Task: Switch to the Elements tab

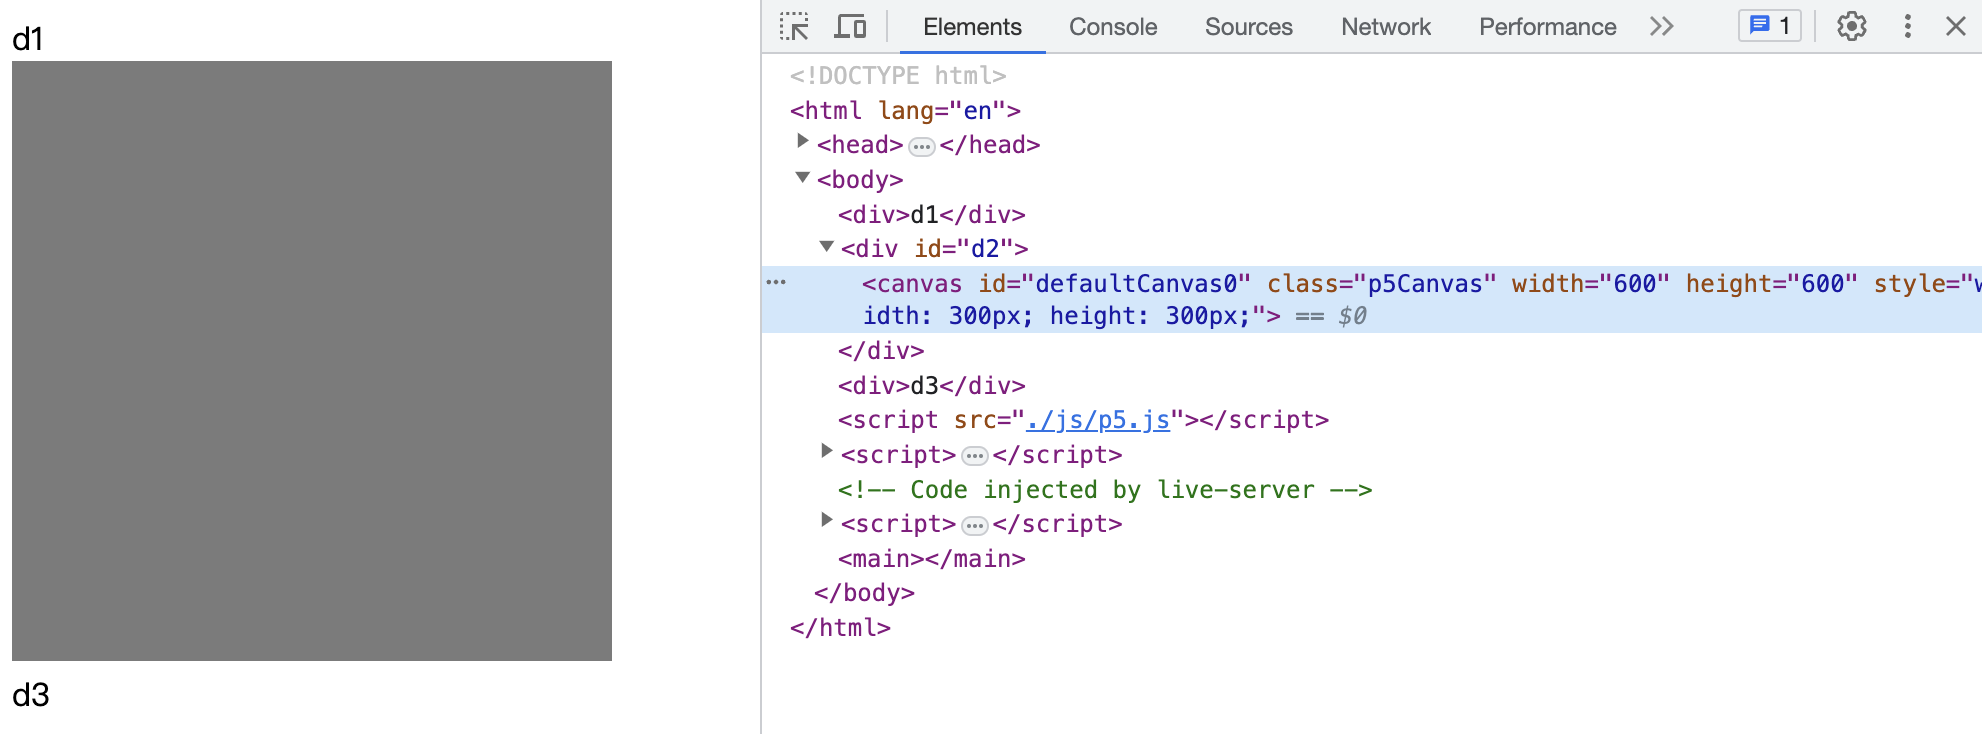Action: click(972, 27)
